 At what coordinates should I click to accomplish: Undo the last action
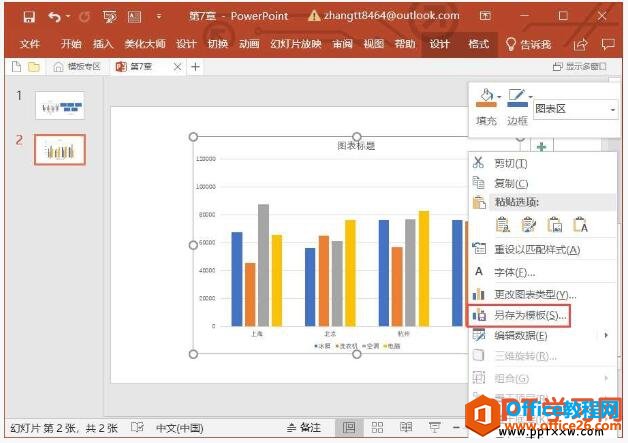pos(54,17)
